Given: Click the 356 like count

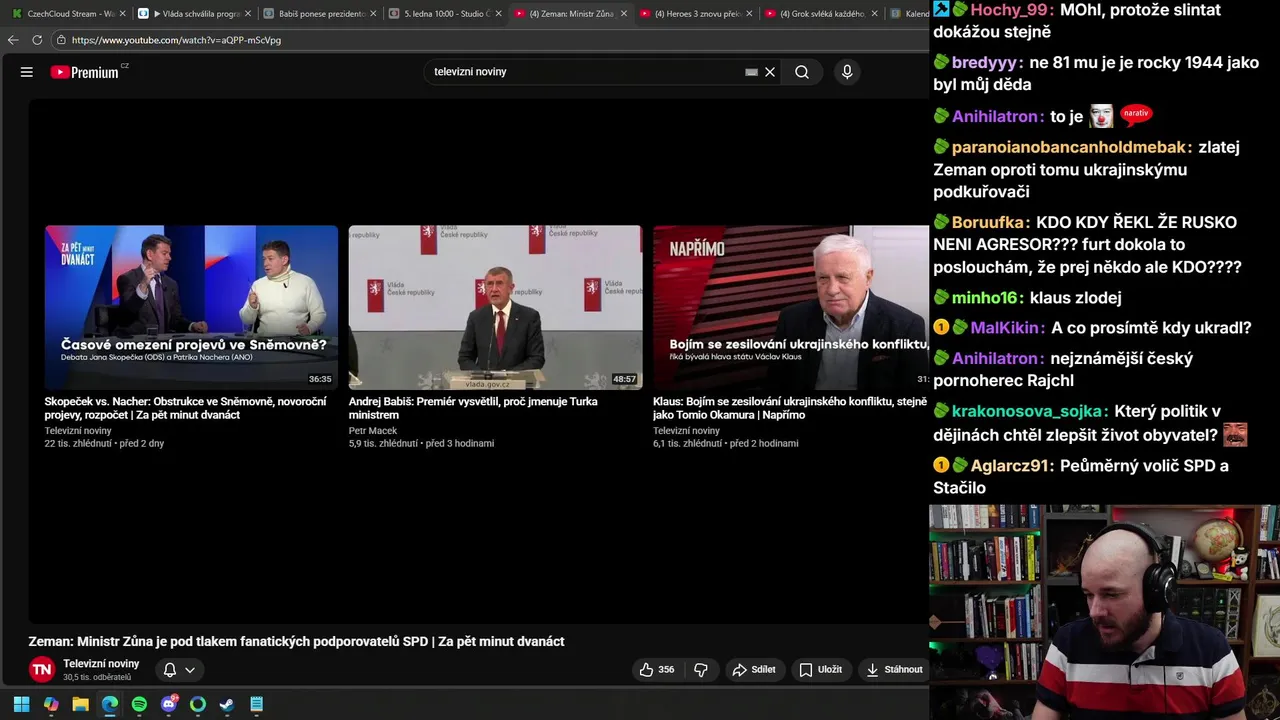Looking at the screenshot, I should pyautogui.click(x=666, y=670).
